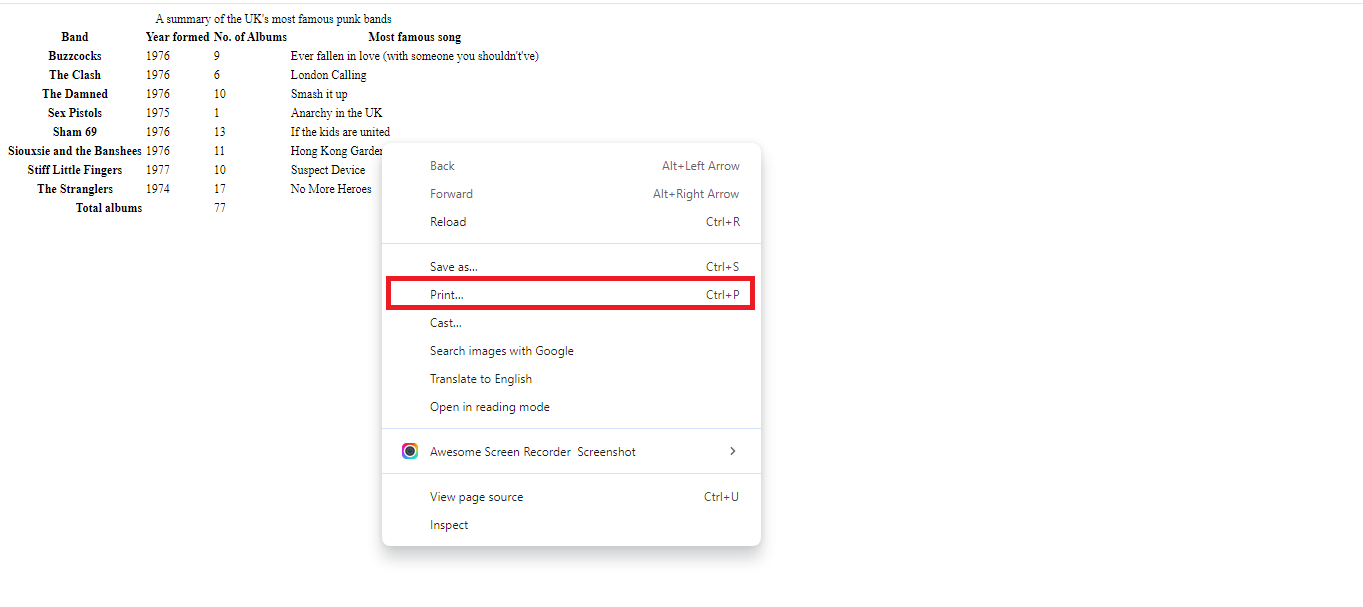The image size is (1363, 607).
Task: Open the page in reading mode
Action: click(x=489, y=406)
